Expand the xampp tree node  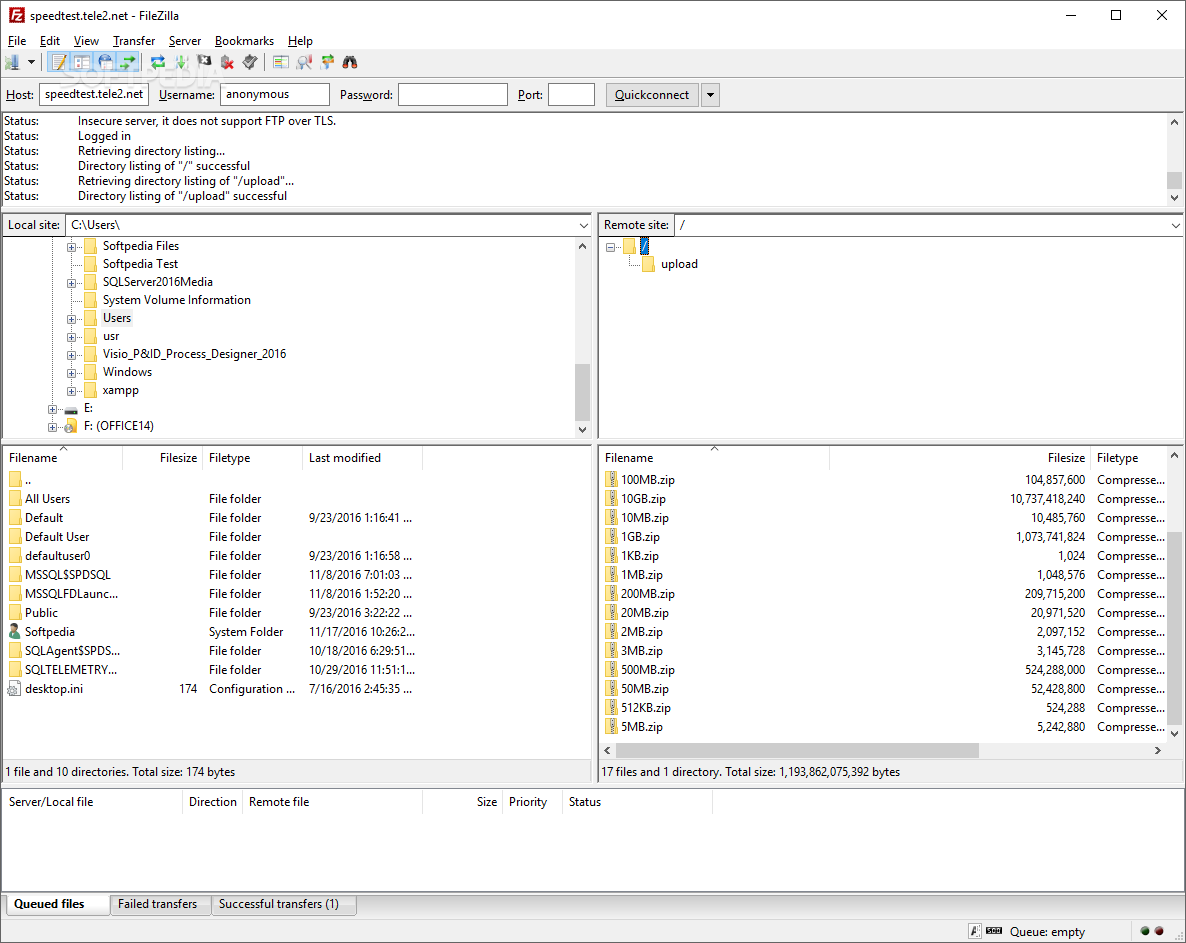click(x=71, y=391)
